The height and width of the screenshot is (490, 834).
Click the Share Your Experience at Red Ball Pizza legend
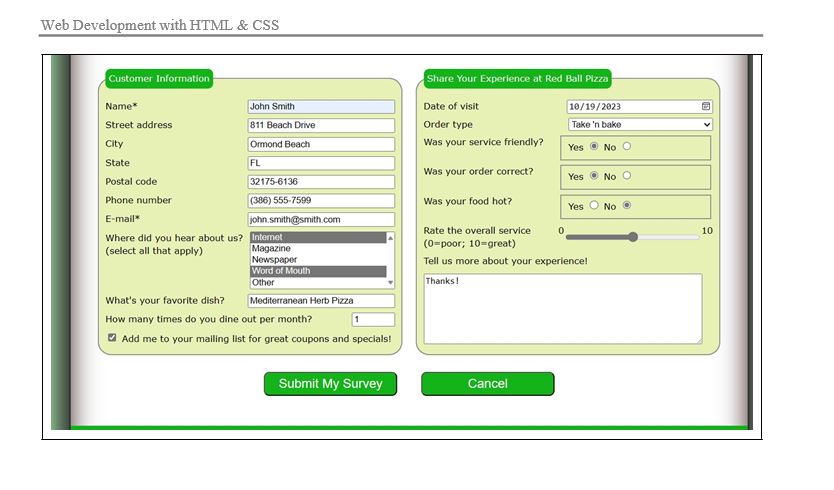pyautogui.click(x=518, y=79)
